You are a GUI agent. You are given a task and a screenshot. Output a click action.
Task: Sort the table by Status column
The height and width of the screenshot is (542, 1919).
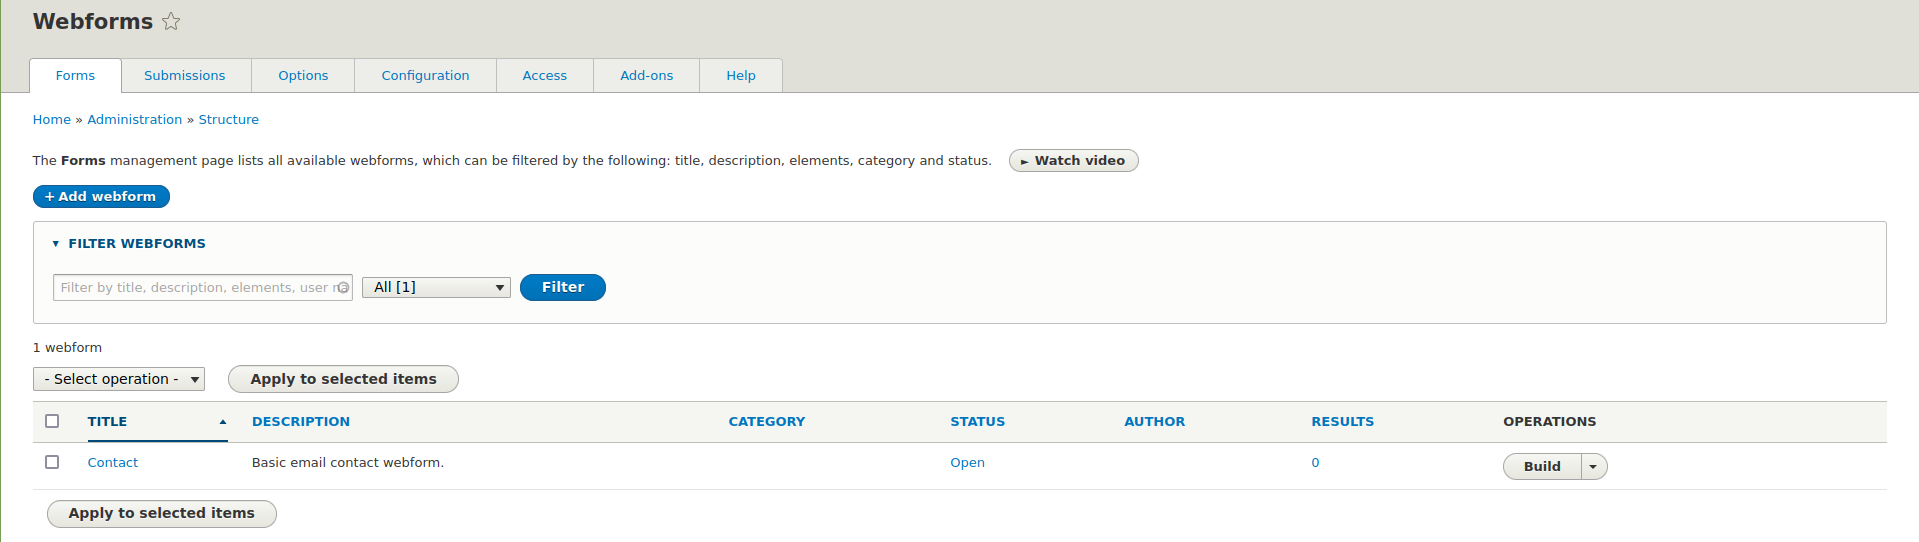(977, 422)
